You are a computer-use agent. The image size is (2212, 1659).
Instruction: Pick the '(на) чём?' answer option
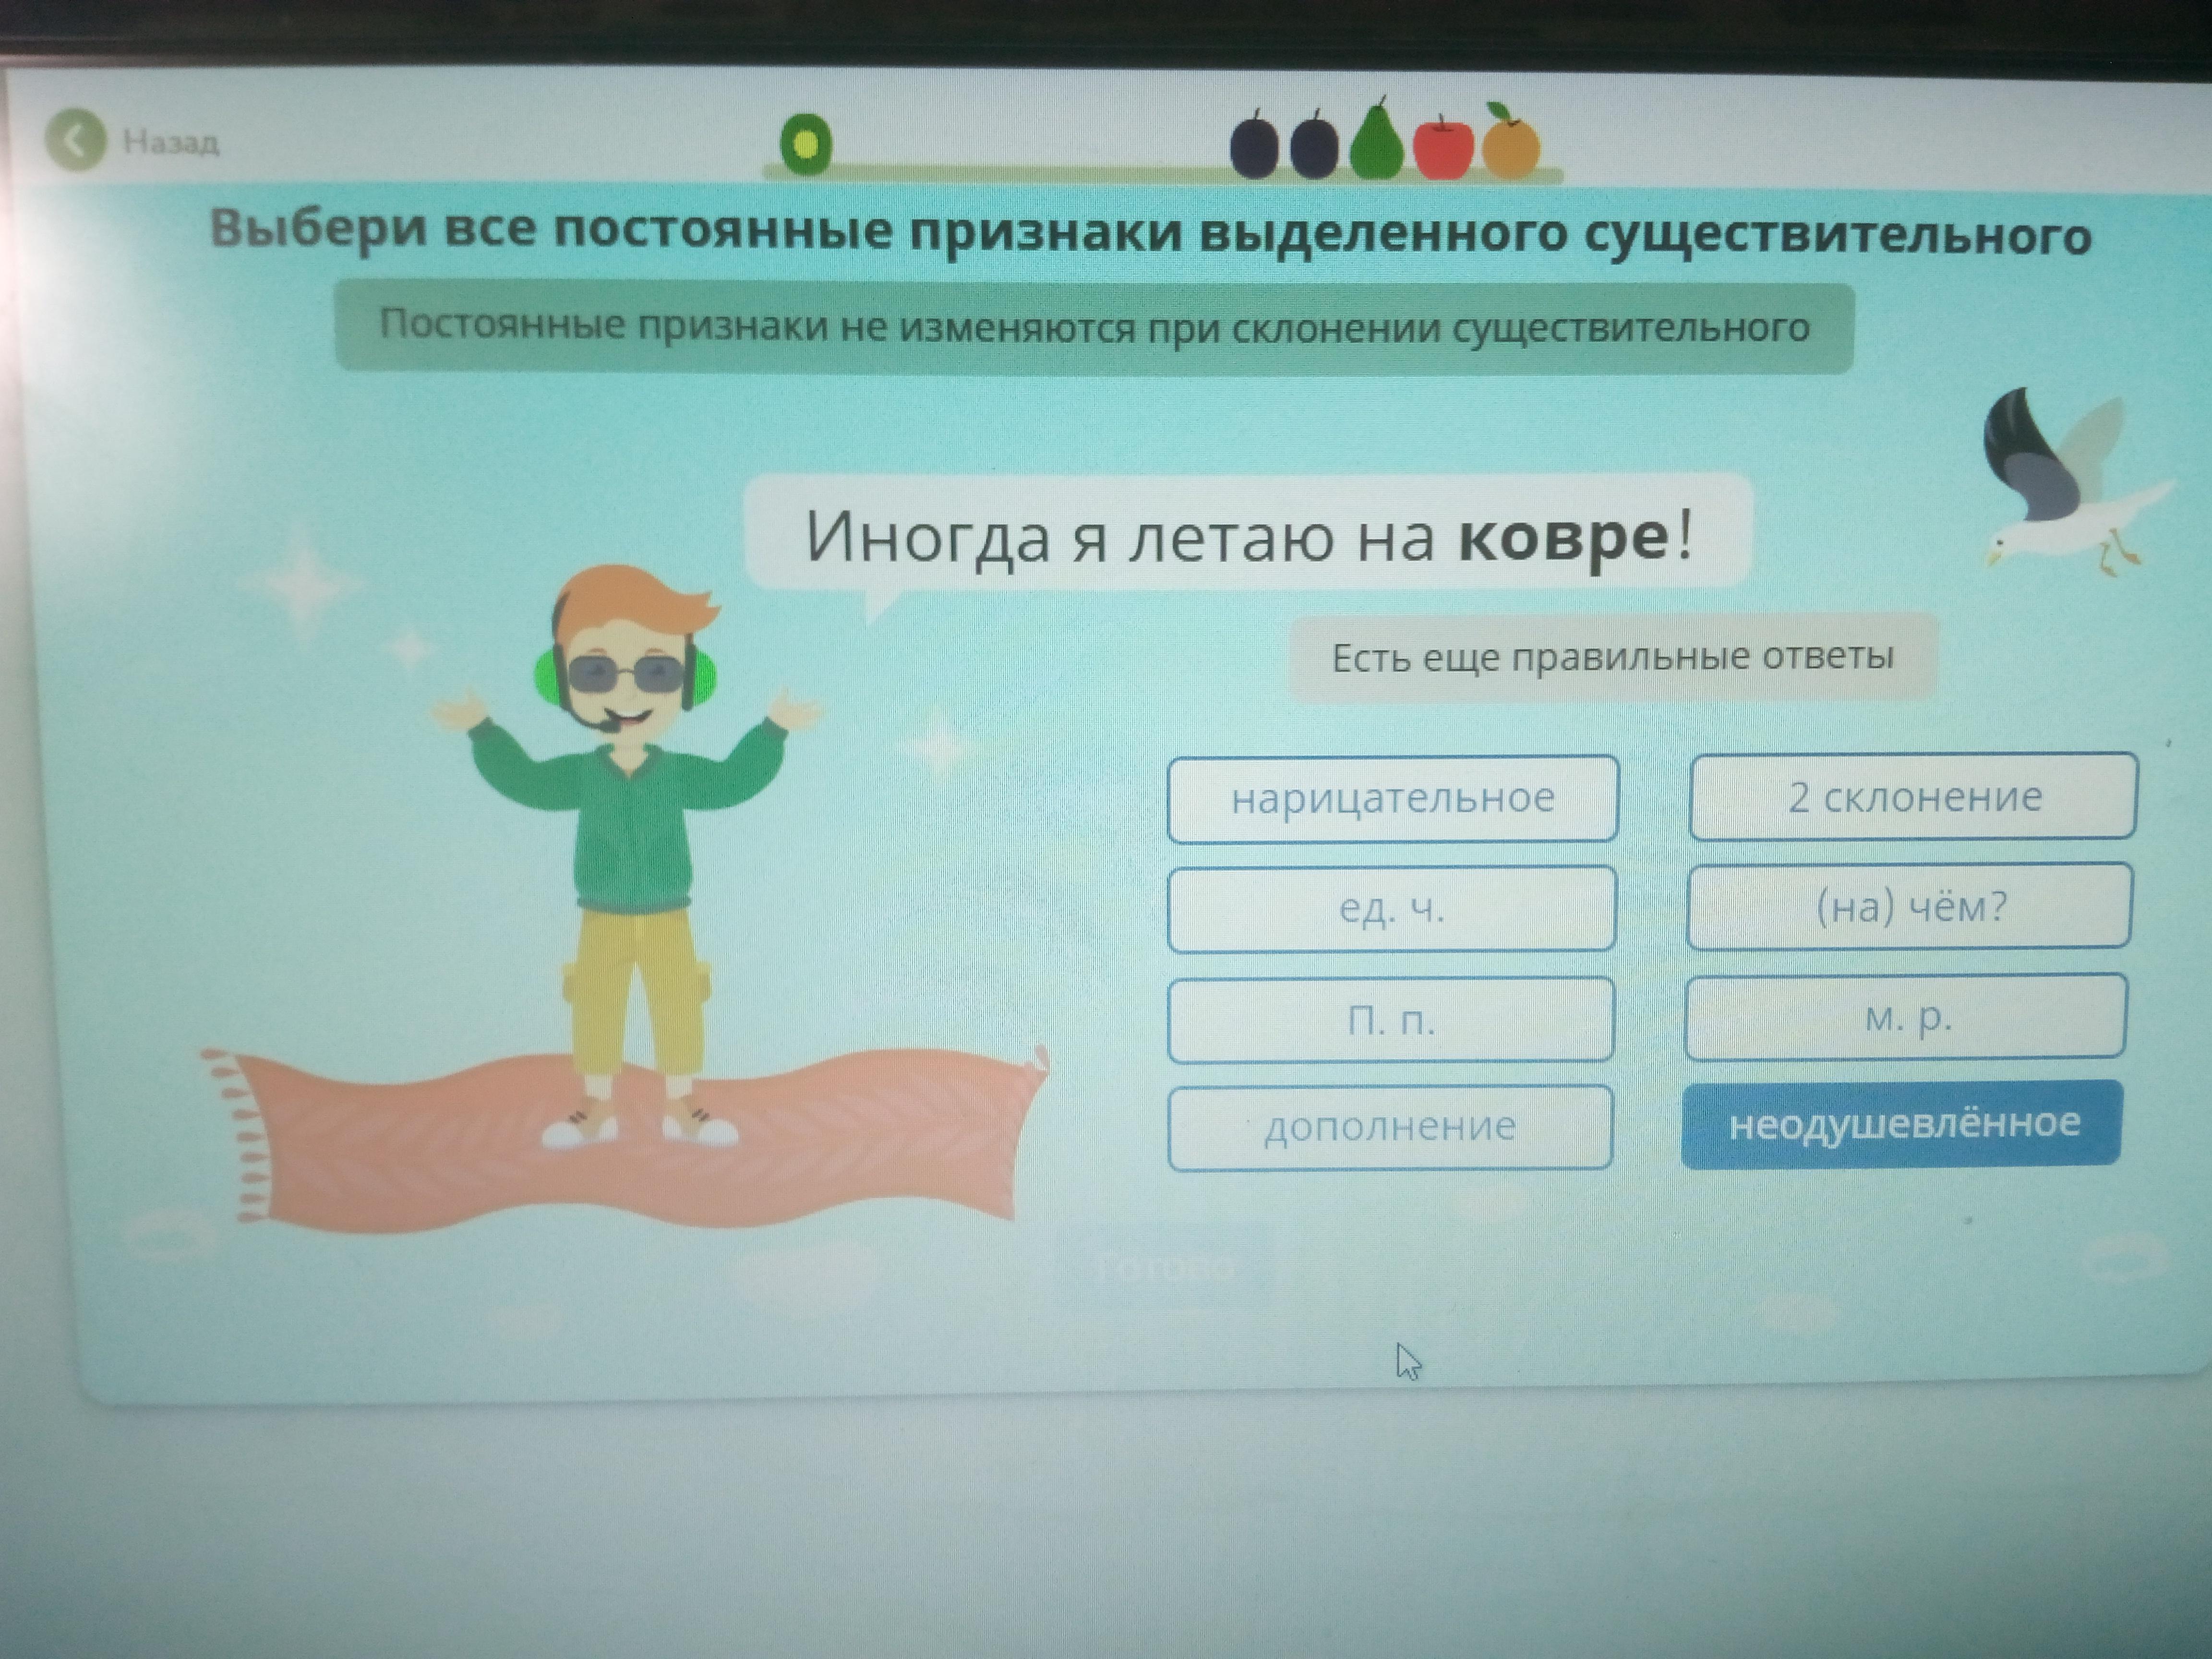(x=1909, y=906)
